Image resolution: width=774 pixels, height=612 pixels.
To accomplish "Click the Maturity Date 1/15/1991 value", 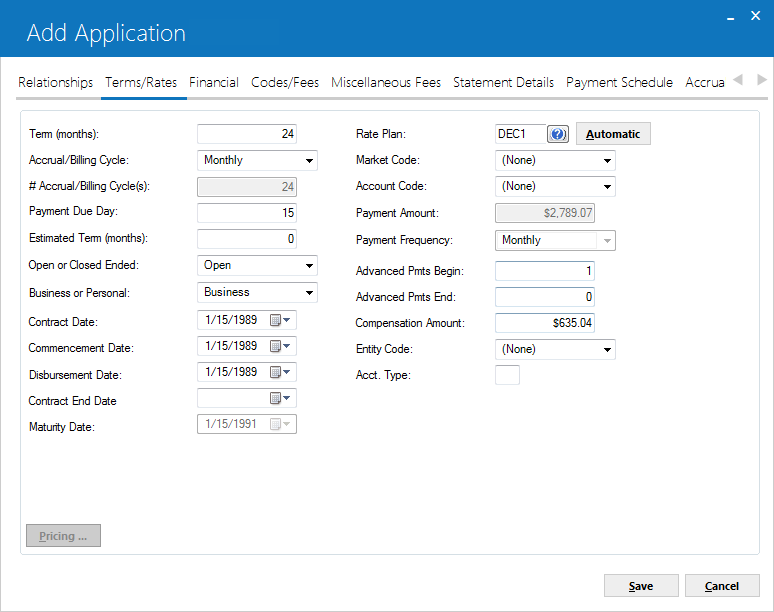I will pos(232,424).
